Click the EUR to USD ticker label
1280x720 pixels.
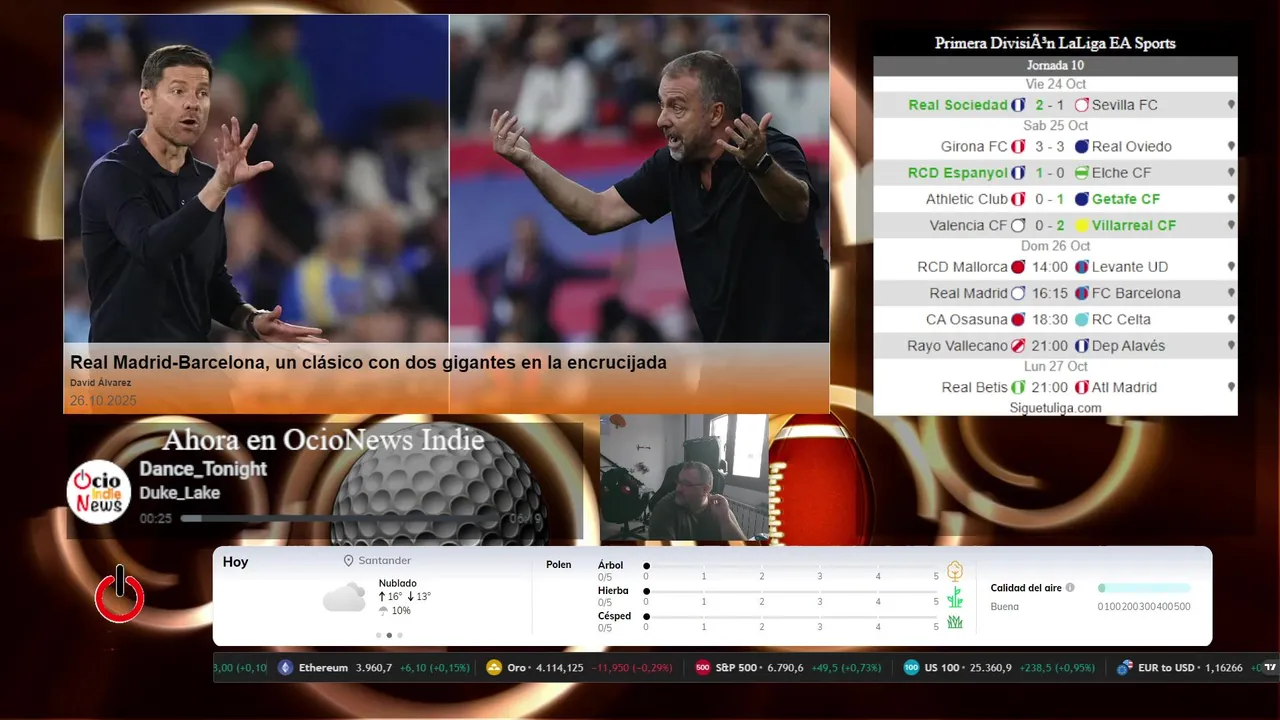pyautogui.click(x=1166, y=668)
